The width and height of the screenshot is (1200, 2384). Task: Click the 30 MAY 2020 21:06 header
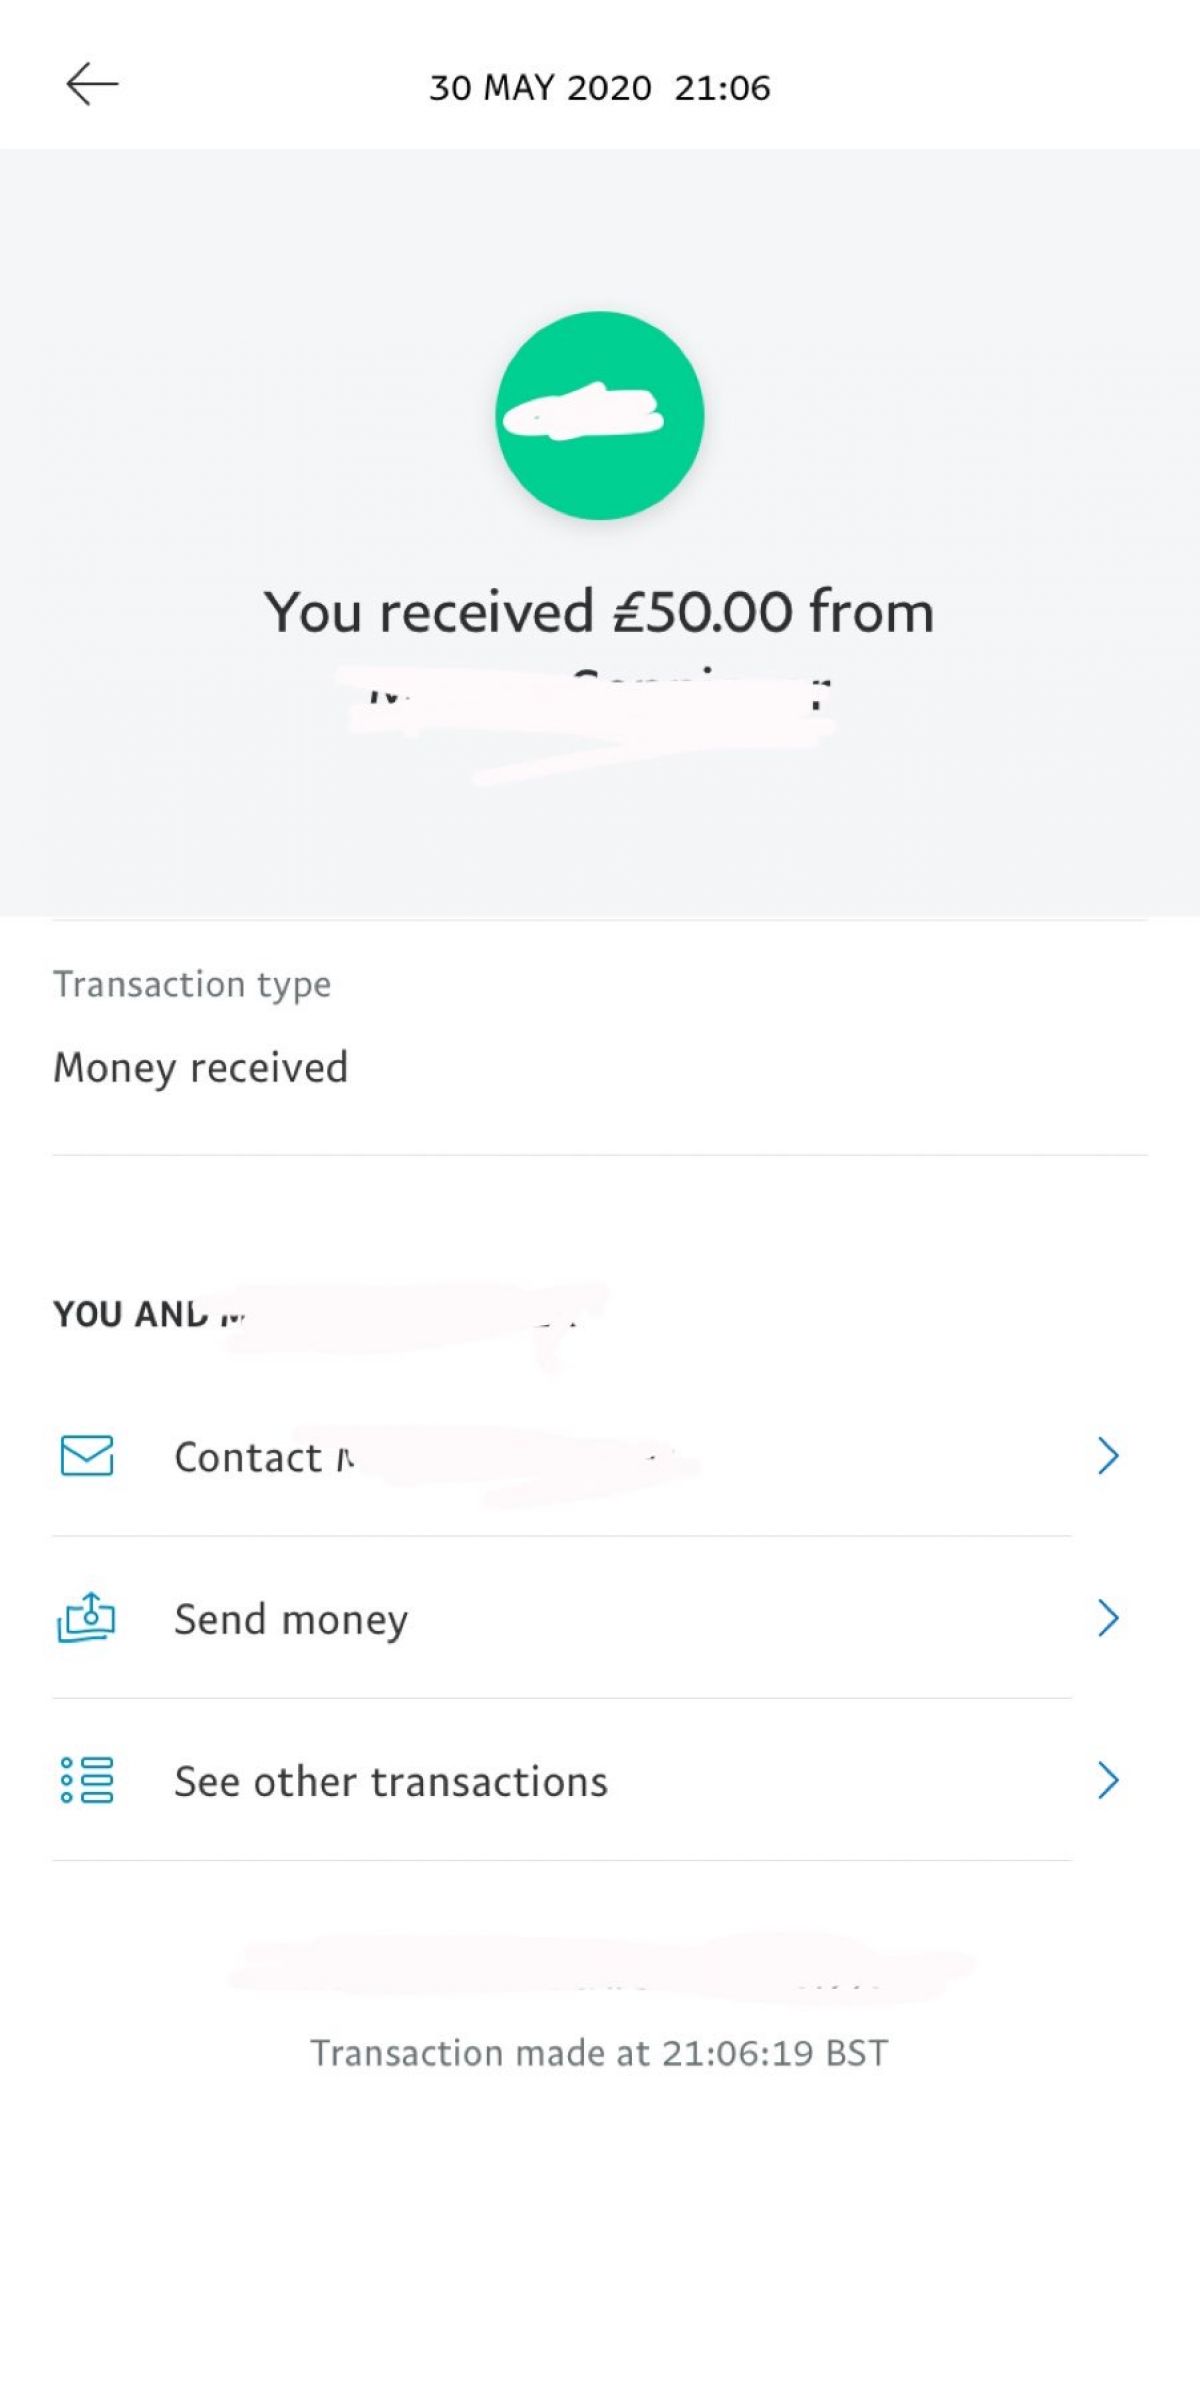click(600, 88)
